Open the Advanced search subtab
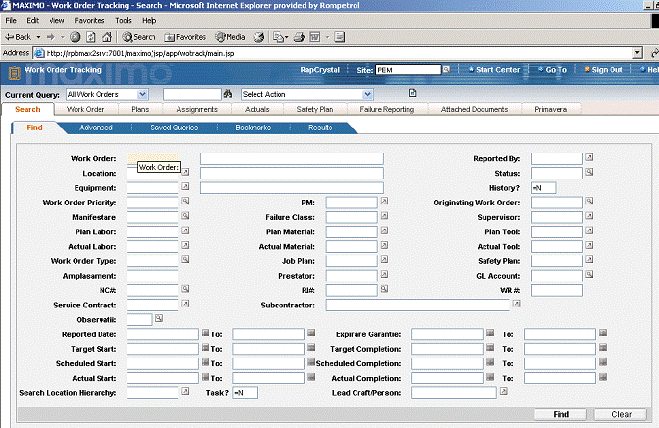 click(96, 127)
